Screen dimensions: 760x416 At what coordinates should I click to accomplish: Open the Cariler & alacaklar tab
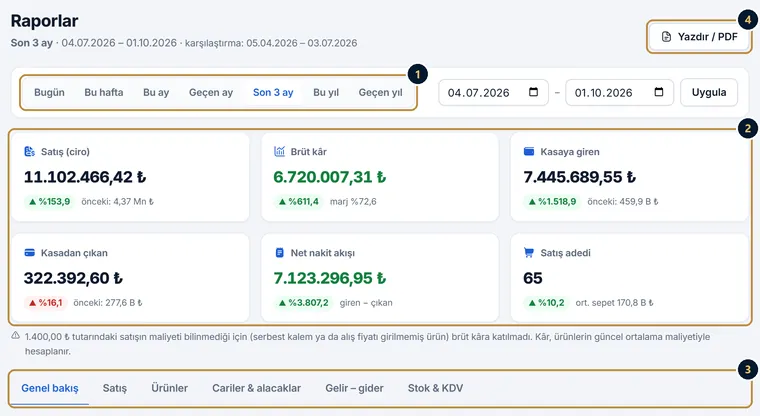256,388
